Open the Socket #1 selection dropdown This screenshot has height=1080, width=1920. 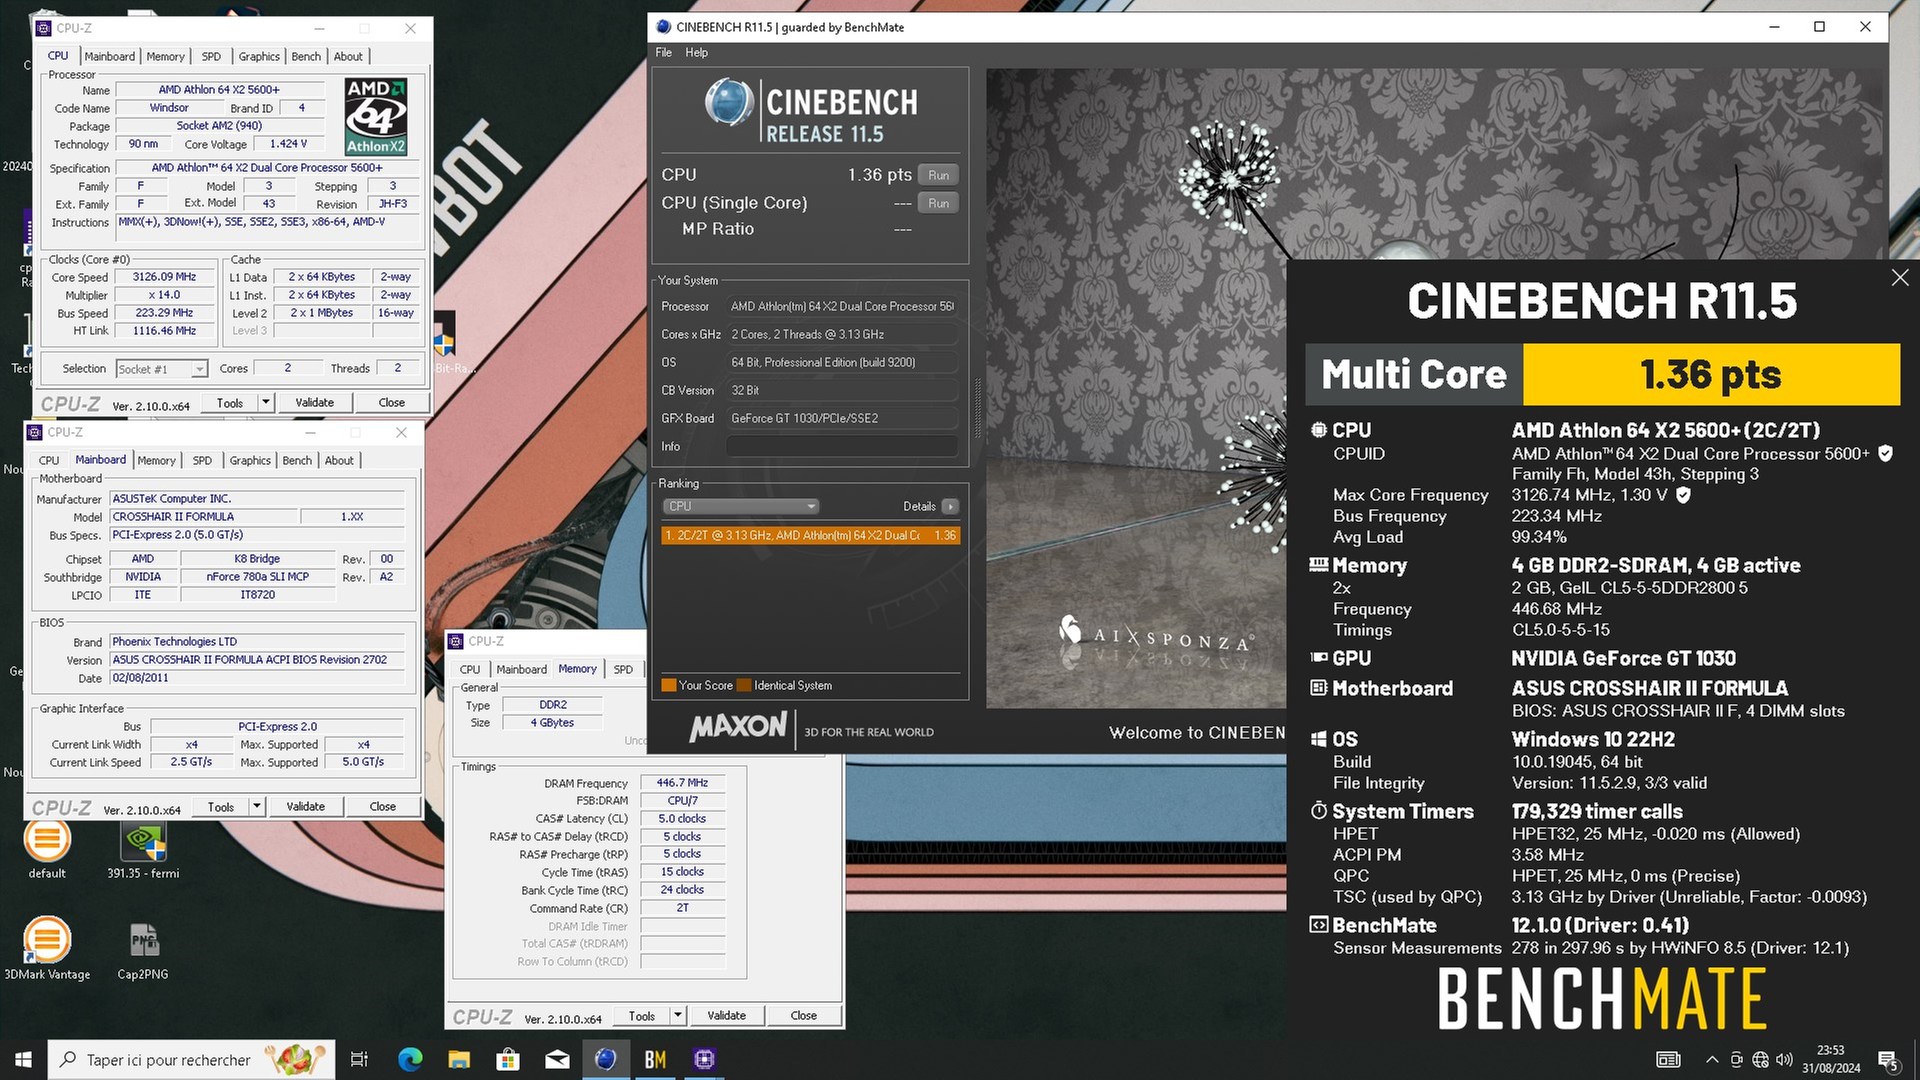[x=162, y=369]
